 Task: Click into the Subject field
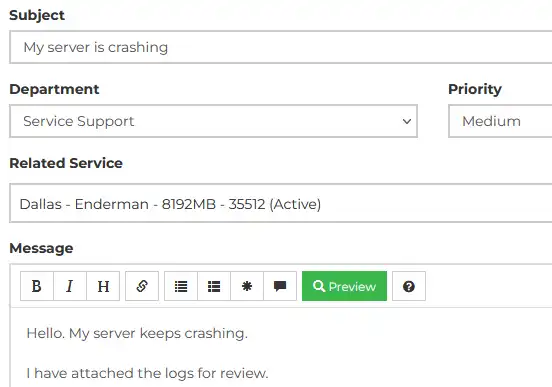pos(281,47)
